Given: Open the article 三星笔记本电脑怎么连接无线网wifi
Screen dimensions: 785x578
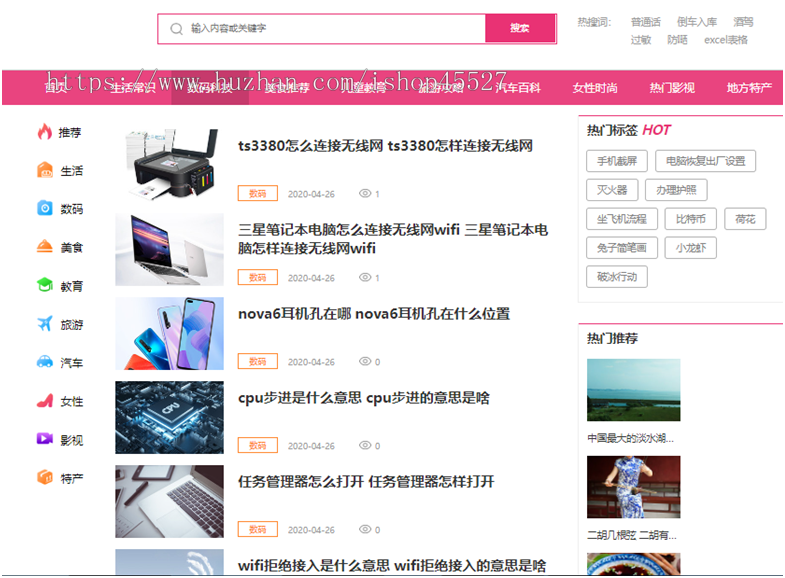Looking at the screenshot, I should click(393, 239).
